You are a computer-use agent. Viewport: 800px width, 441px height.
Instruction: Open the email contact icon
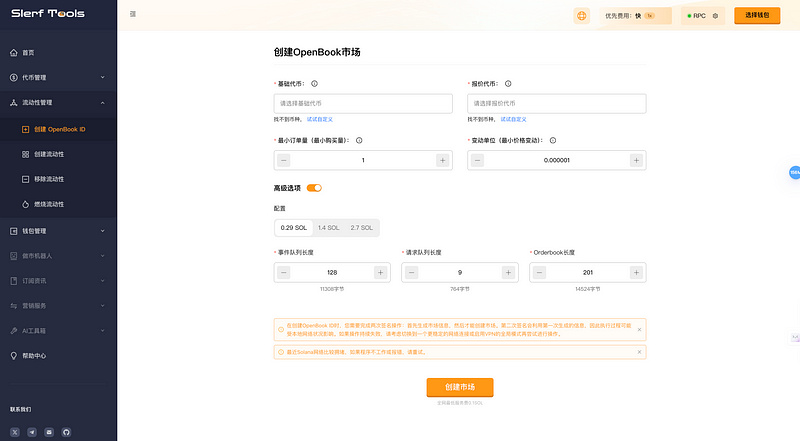[49, 432]
